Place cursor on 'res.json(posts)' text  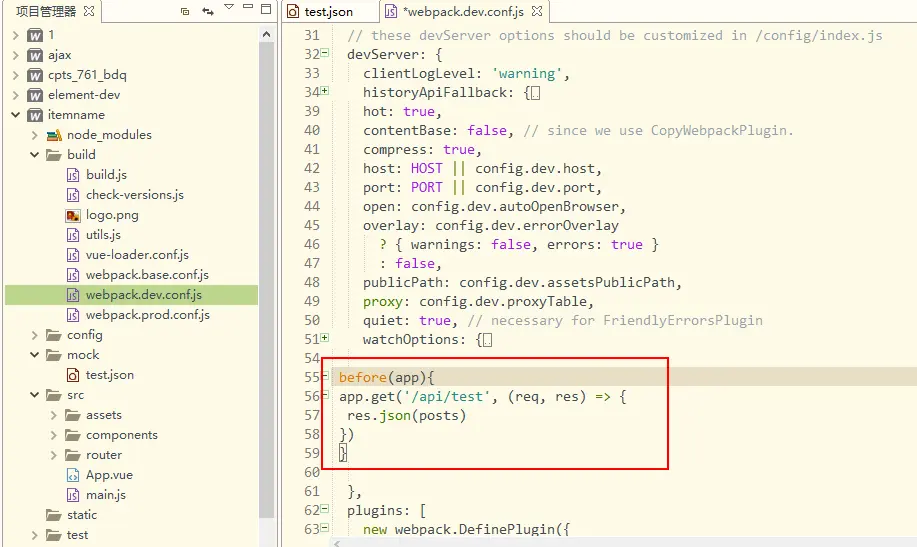pyautogui.click(x=406, y=416)
